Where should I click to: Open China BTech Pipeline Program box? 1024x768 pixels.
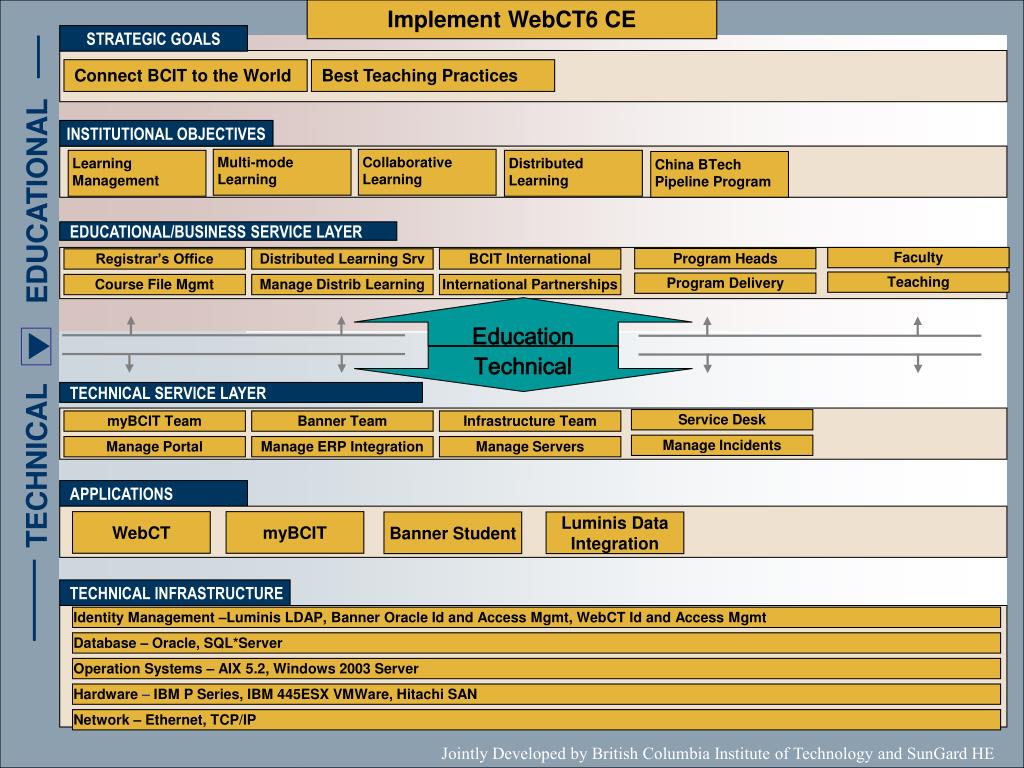tap(720, 174)
